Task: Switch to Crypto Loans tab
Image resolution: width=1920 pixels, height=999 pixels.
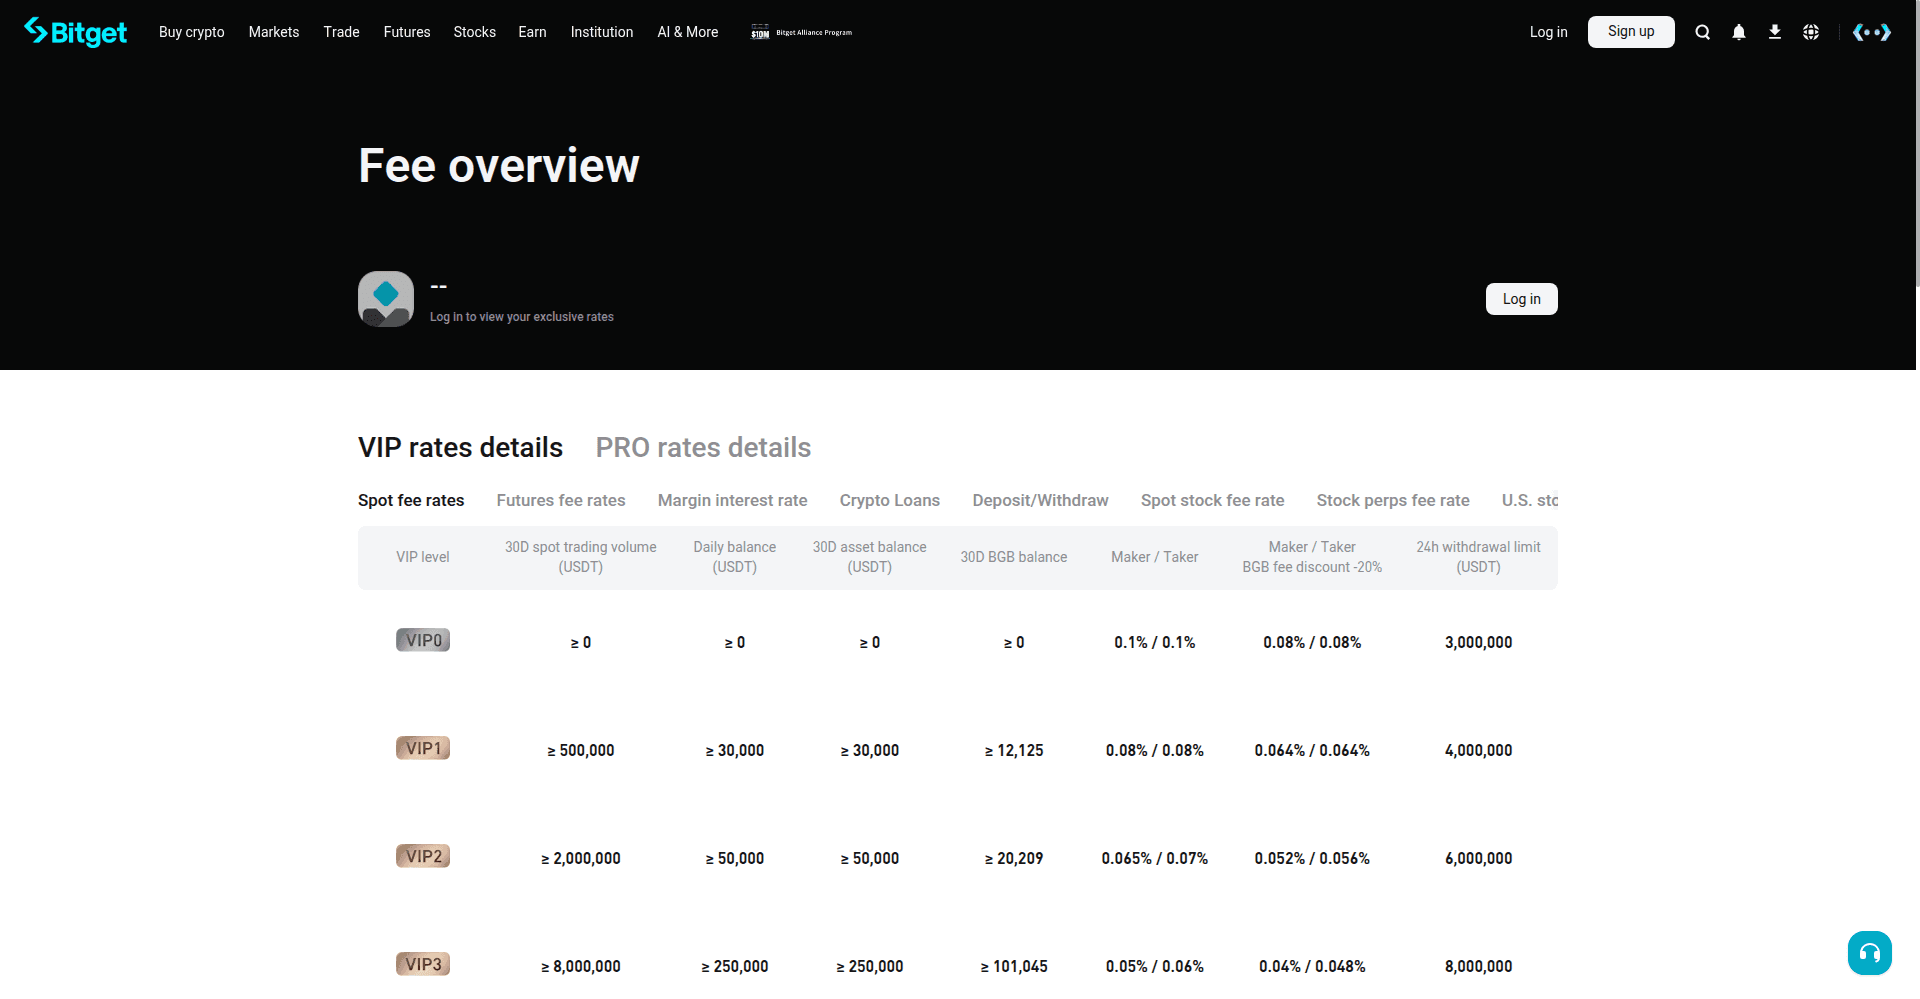Action: tap(890, 500)
